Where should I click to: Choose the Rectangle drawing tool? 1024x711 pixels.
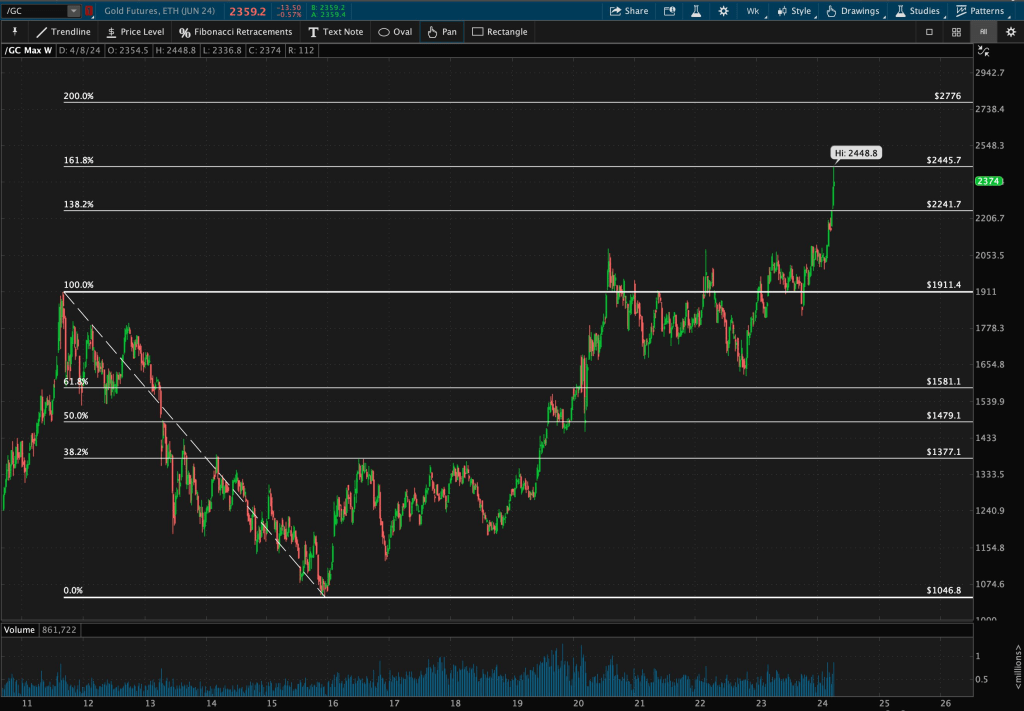(x=498, y=31)
